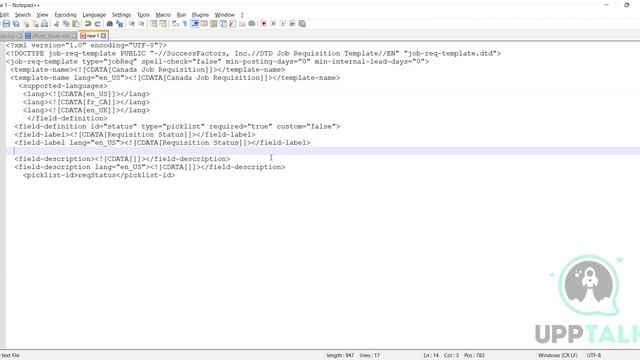Open the Run menu

(x=181, y=15)
